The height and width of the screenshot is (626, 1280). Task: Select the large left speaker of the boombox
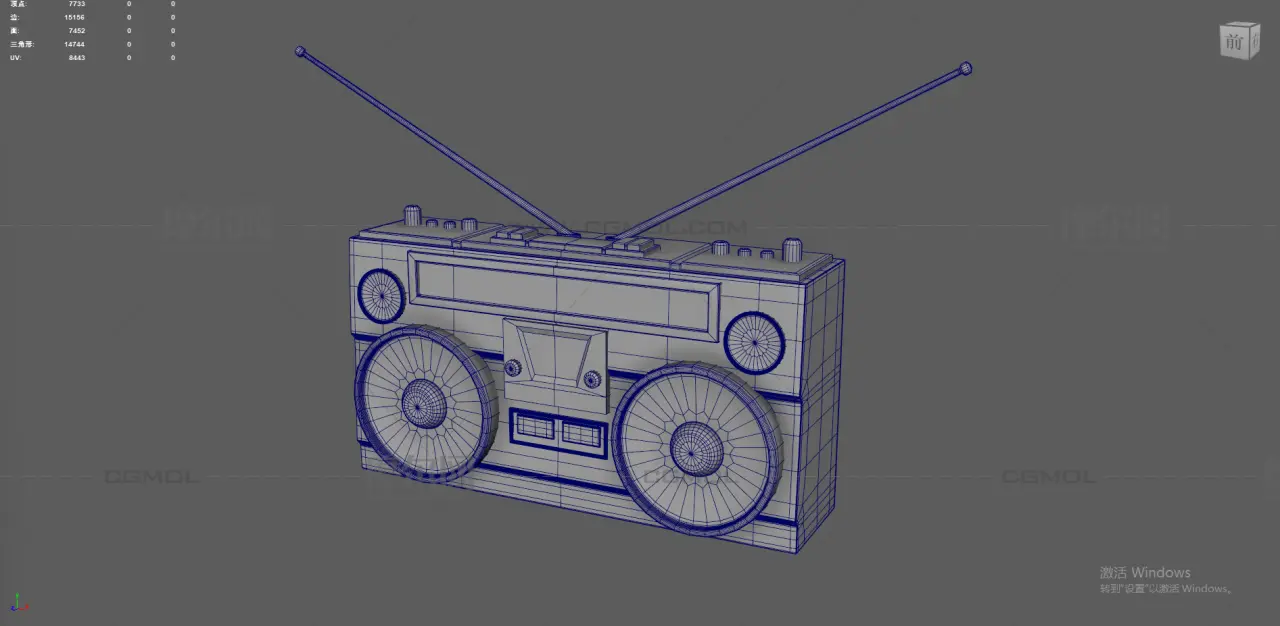click(x=426, y=402)
